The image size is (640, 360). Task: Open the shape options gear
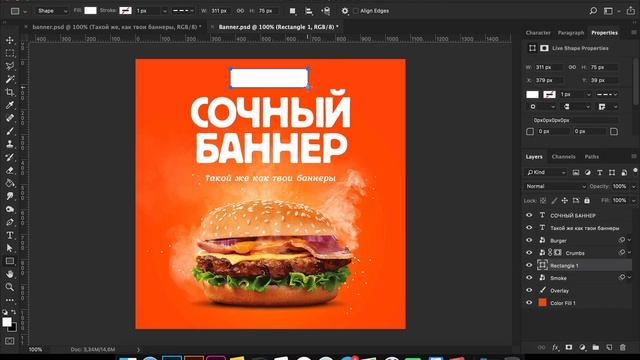(x=345, y=11)
